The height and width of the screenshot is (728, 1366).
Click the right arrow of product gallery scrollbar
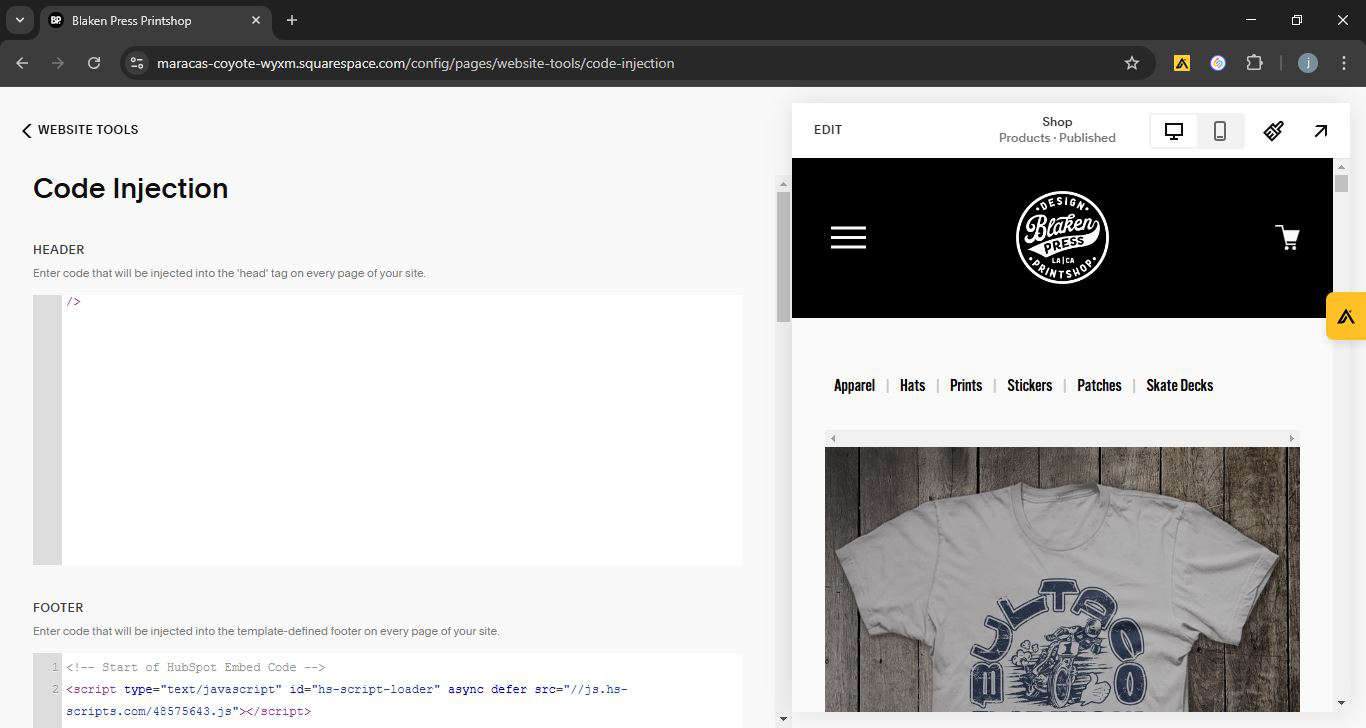coord(1292,438)
